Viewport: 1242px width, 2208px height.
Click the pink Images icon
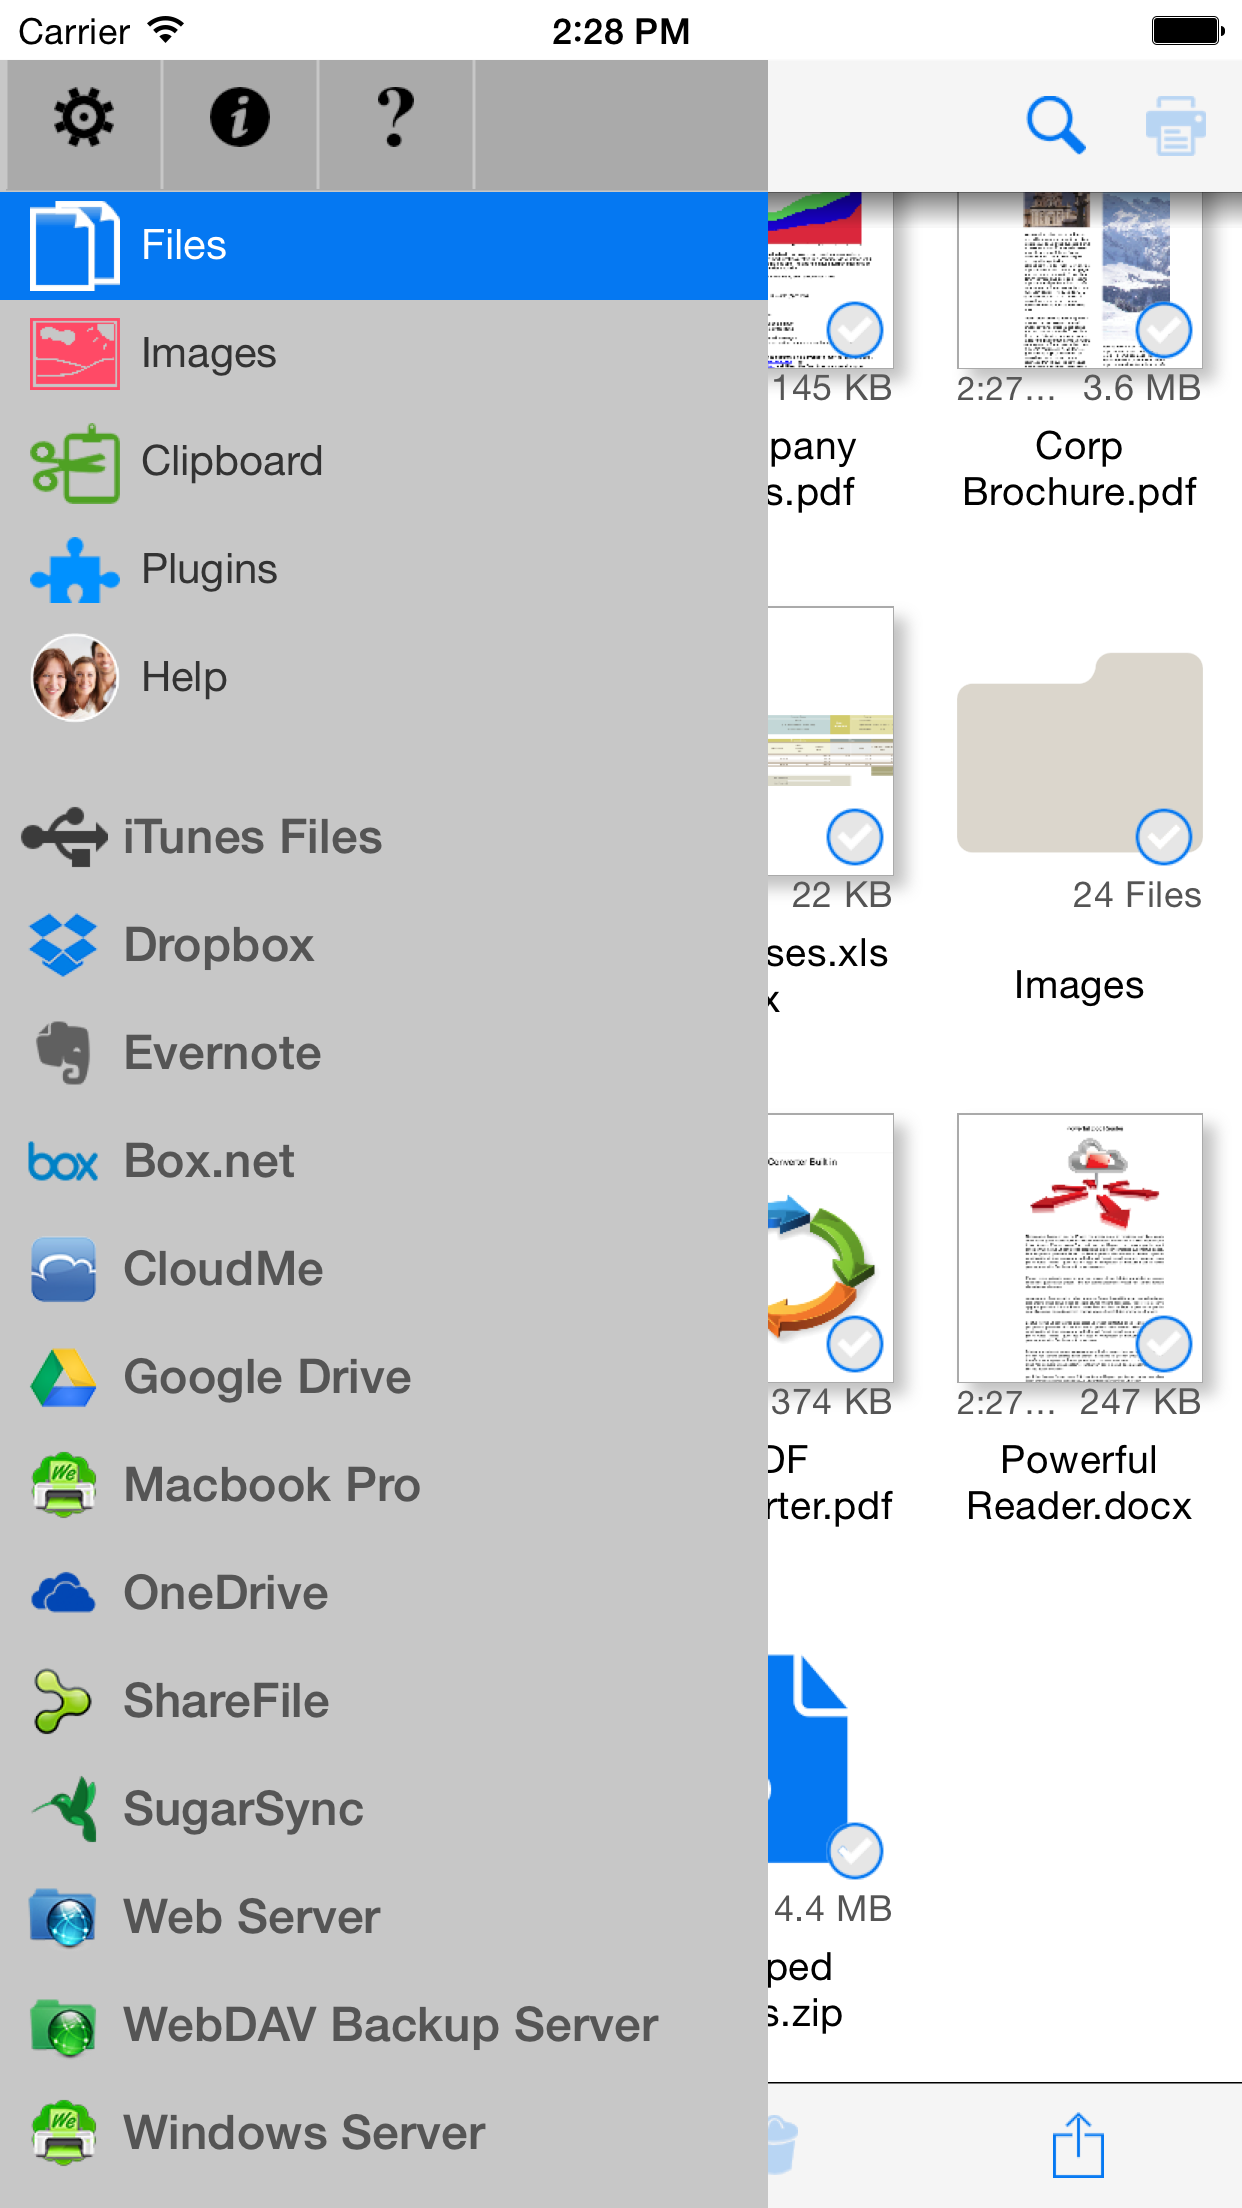pos(75,353)
